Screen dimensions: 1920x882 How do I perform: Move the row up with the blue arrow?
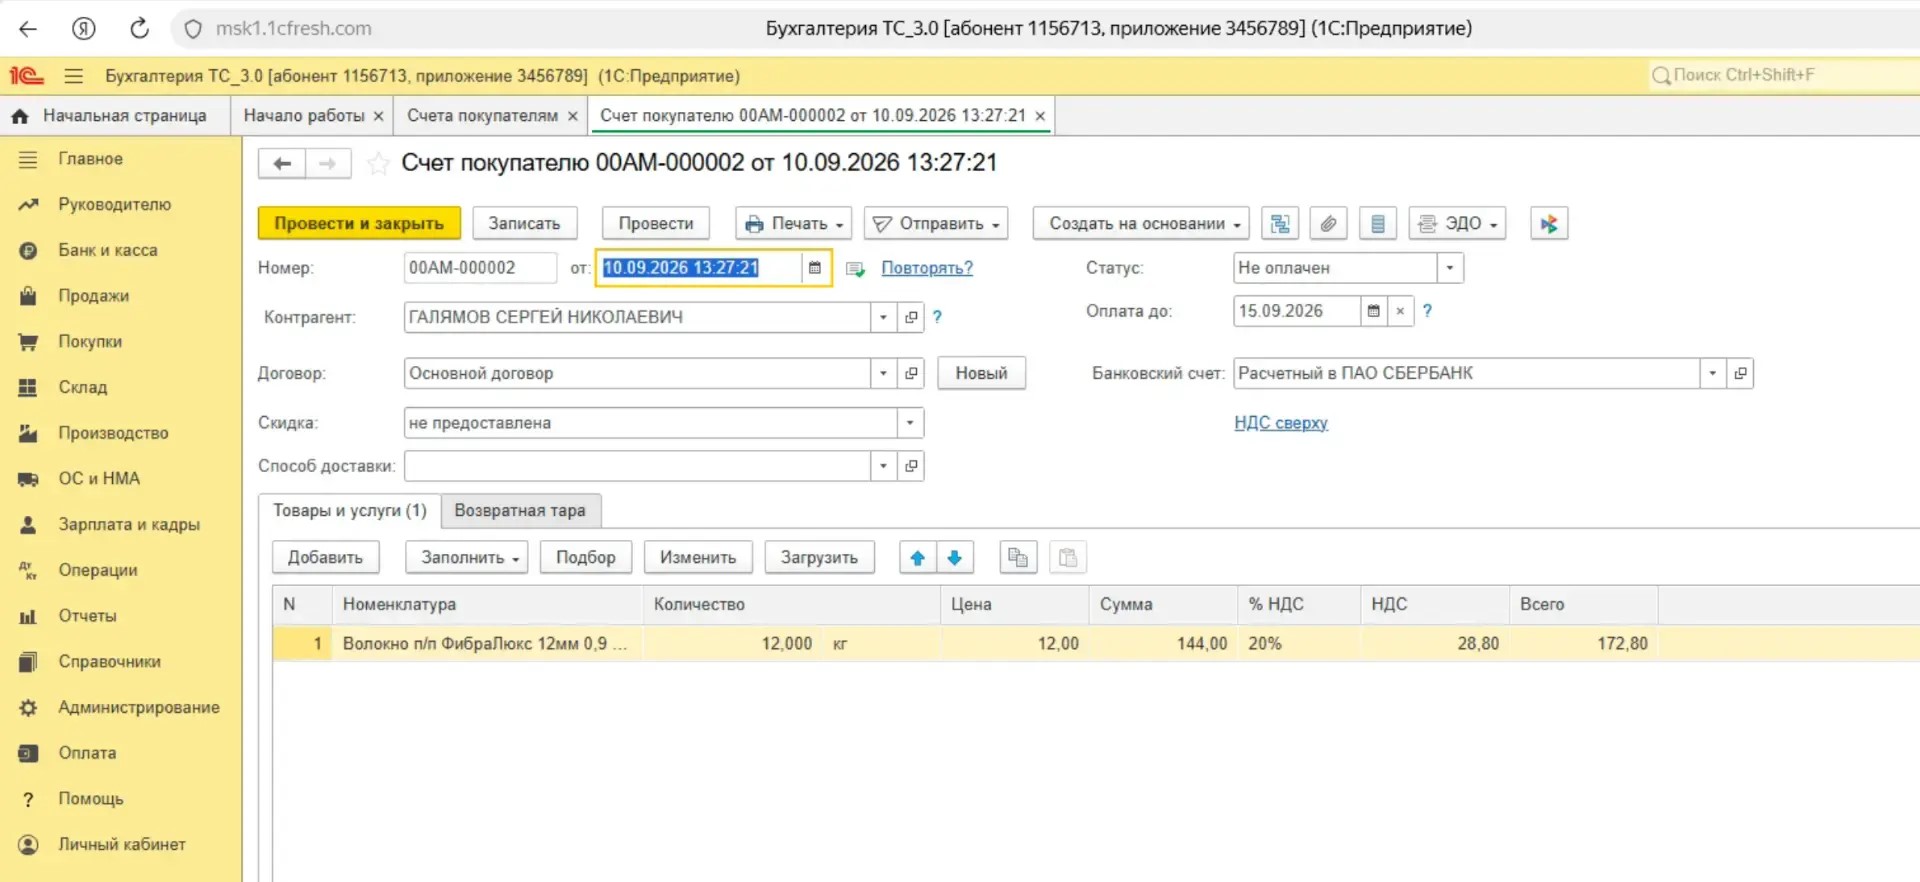click(917, 558)
